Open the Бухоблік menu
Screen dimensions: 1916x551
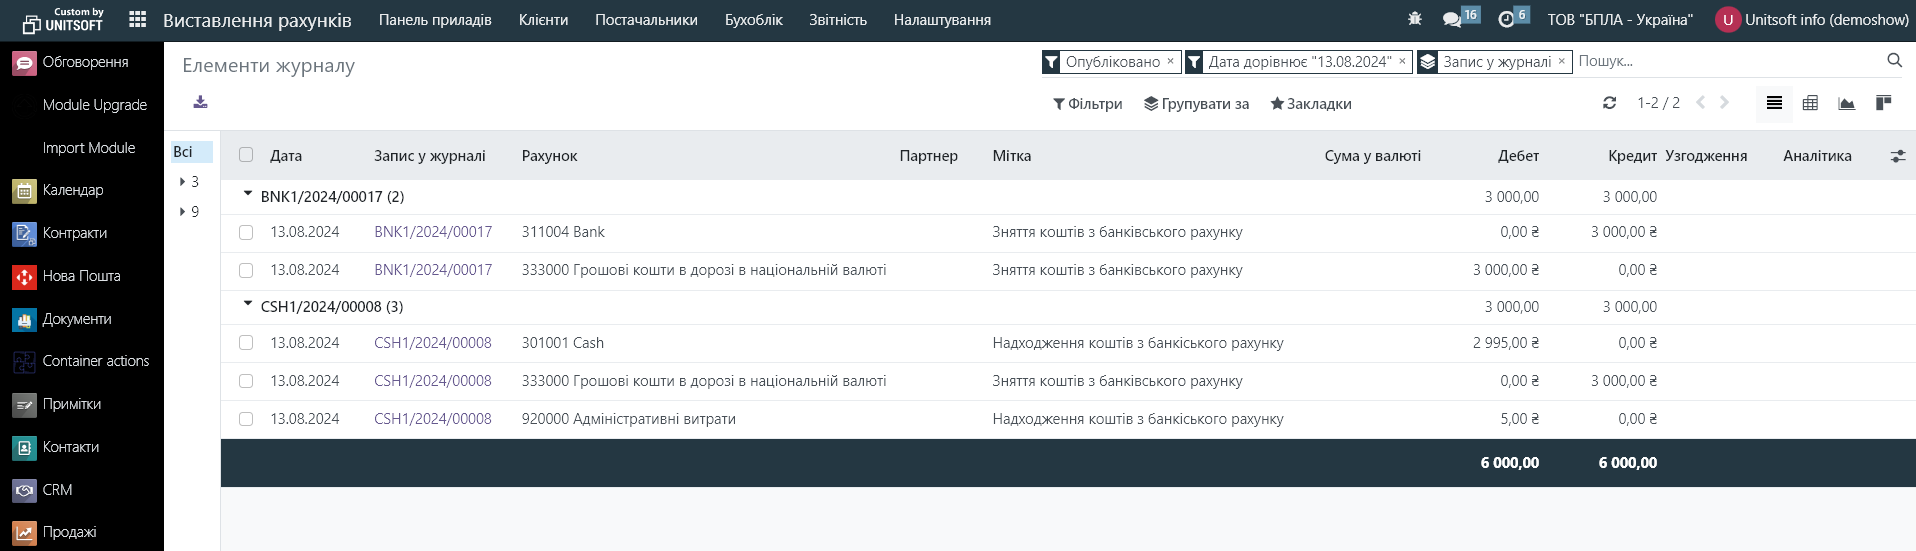click(753, 20)
